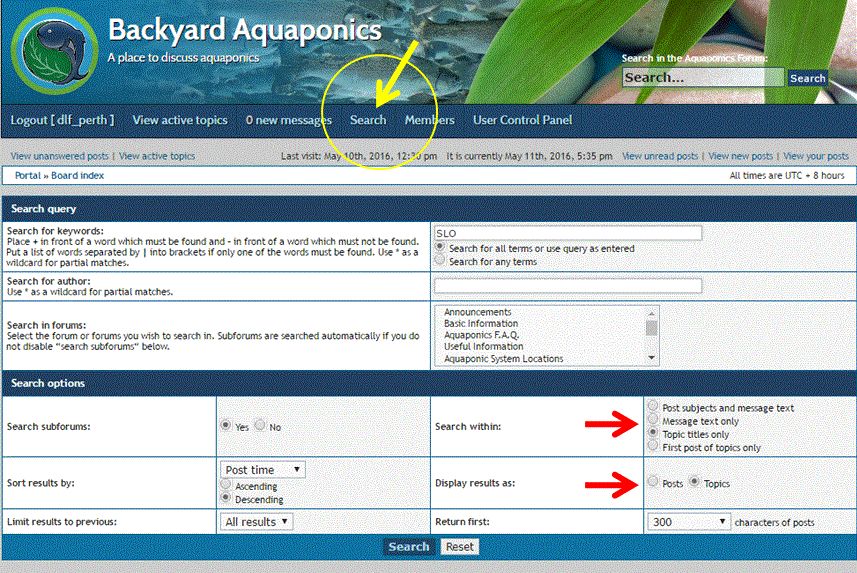
Task: Click the Reset button
Action: tap(460, 547)
